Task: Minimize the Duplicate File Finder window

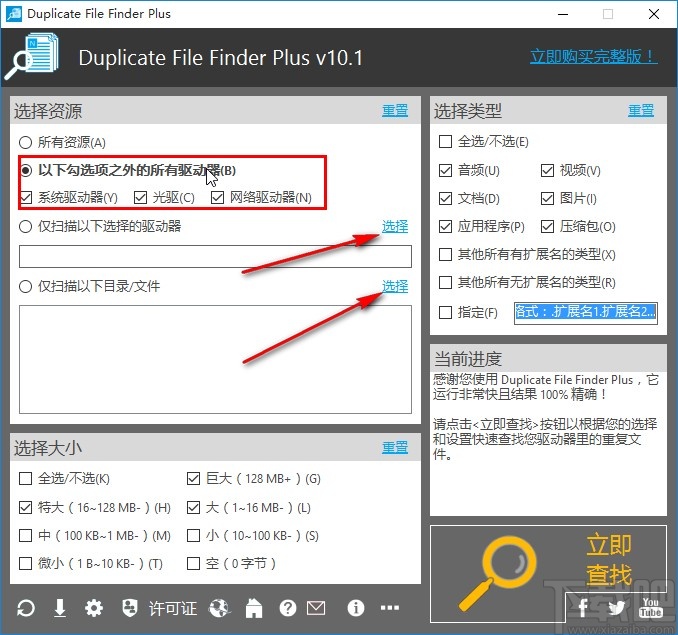Action: pos(563,14)
